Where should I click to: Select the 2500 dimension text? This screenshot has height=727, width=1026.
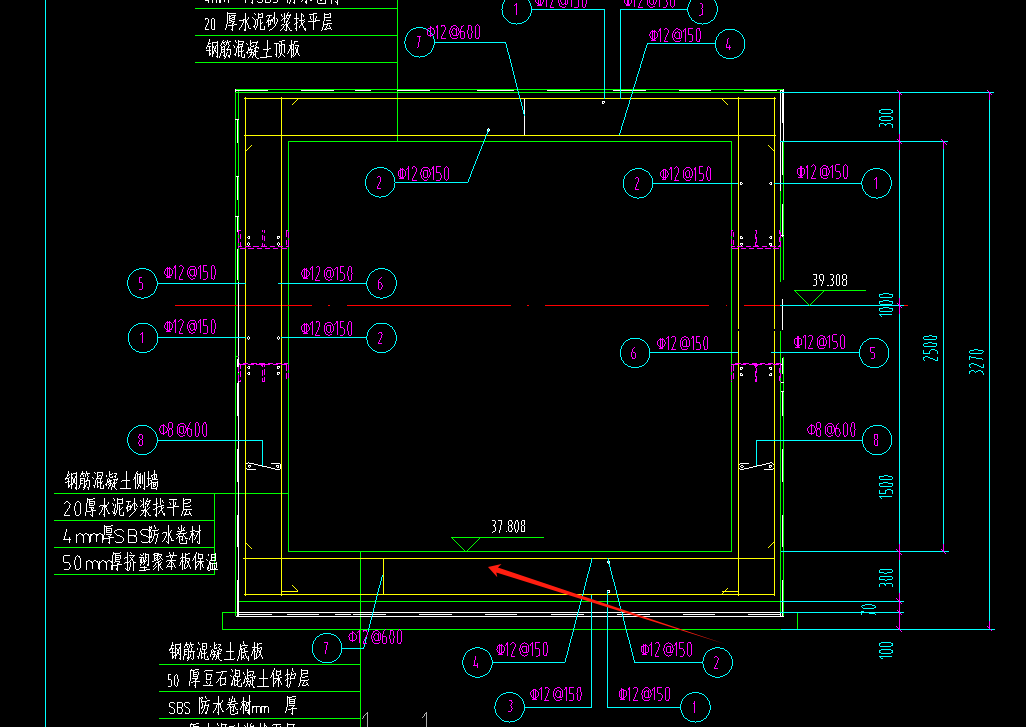coord(930,347)
